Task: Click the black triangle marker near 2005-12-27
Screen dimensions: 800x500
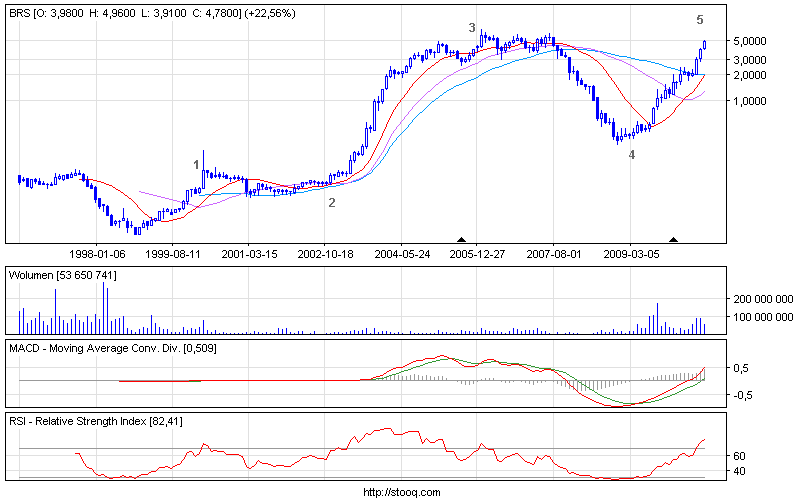Action: [x=461, y=239]
